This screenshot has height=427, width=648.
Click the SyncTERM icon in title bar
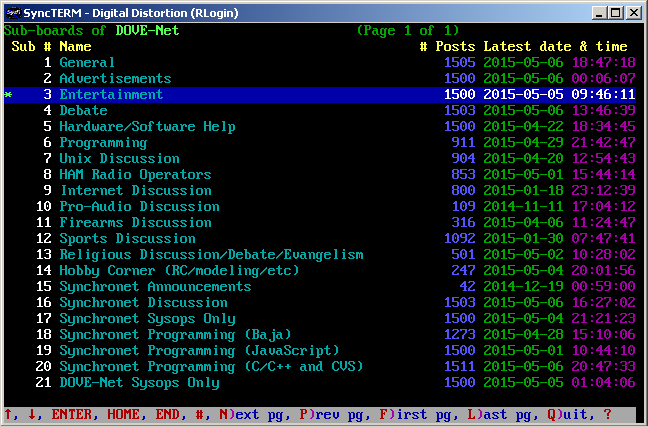point(11,12)
